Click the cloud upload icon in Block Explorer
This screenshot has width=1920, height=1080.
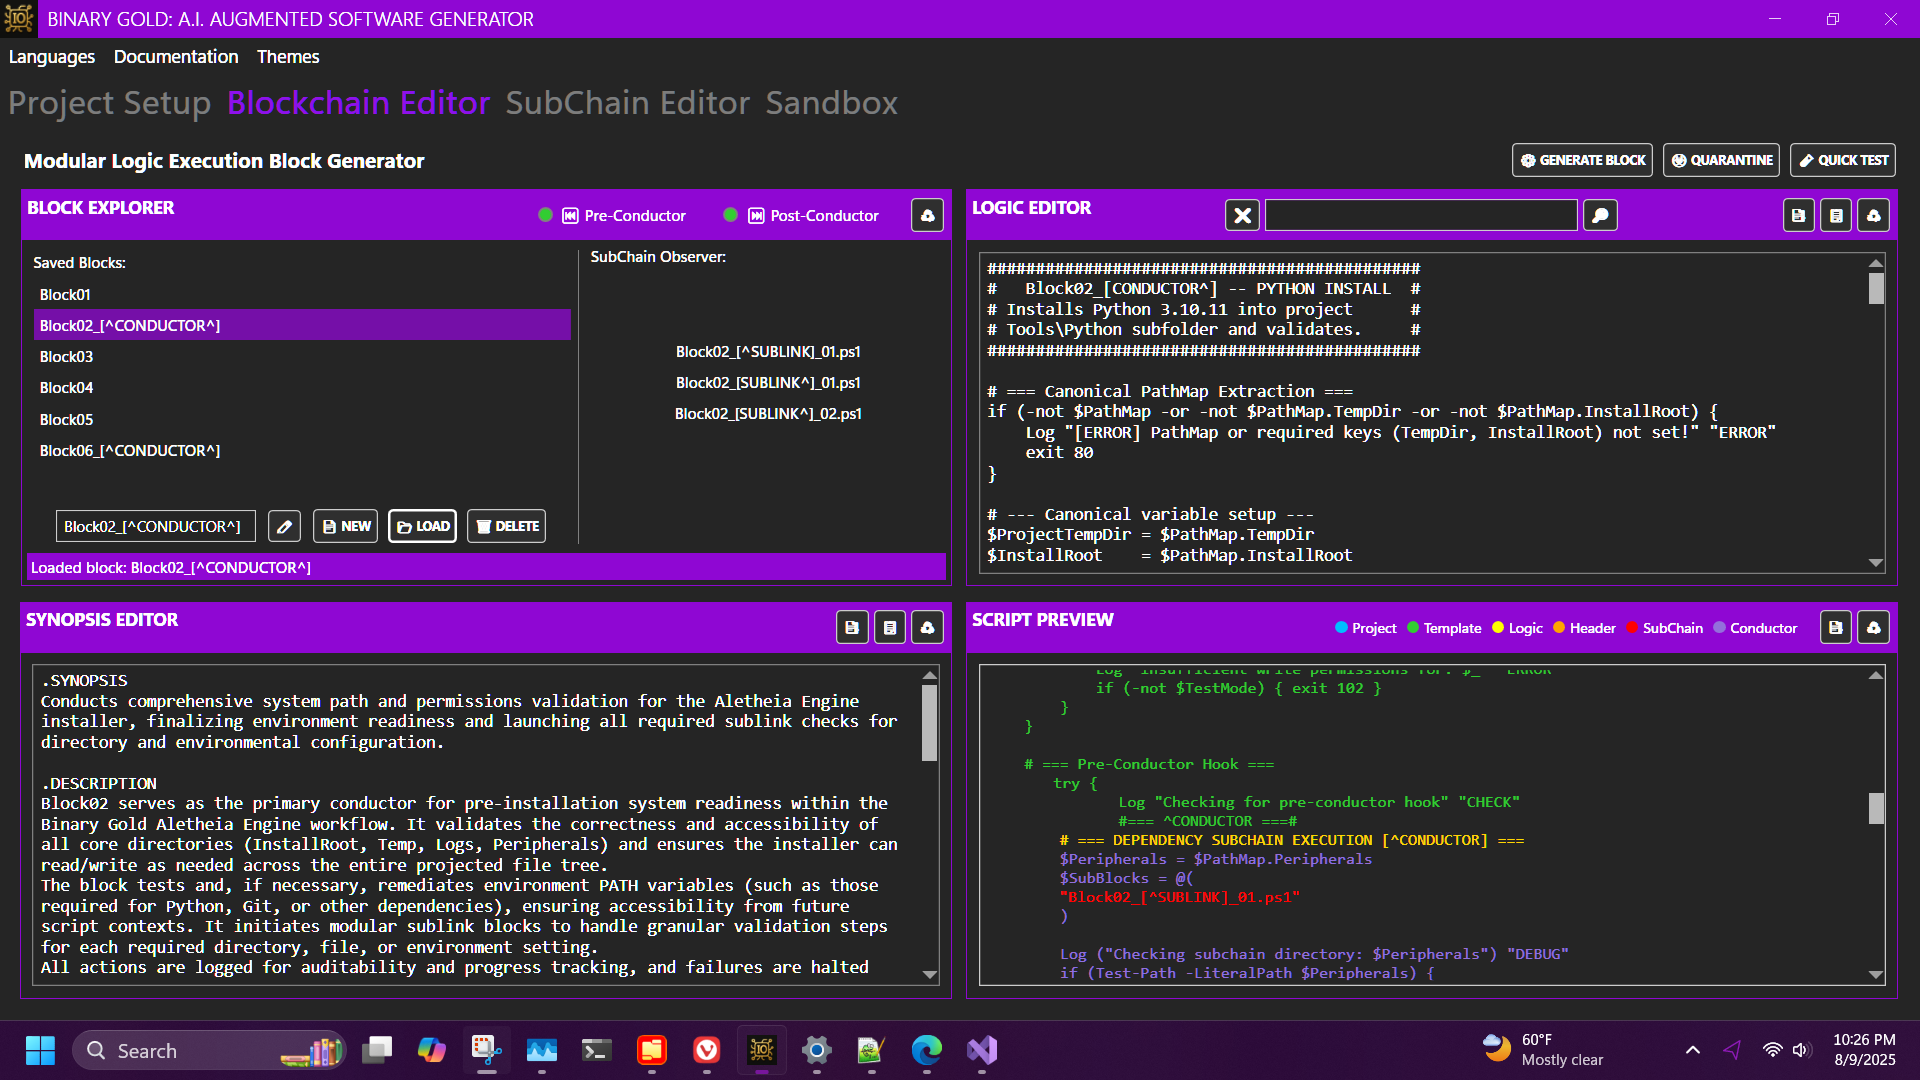point(927,215)
